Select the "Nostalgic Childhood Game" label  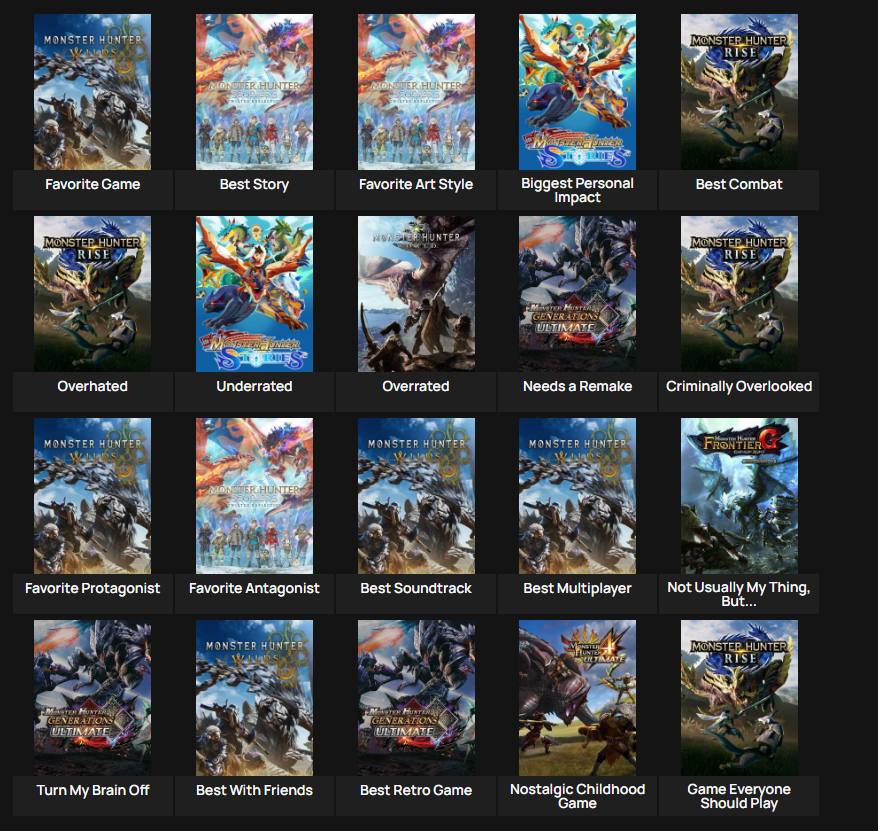click(577, 796)
